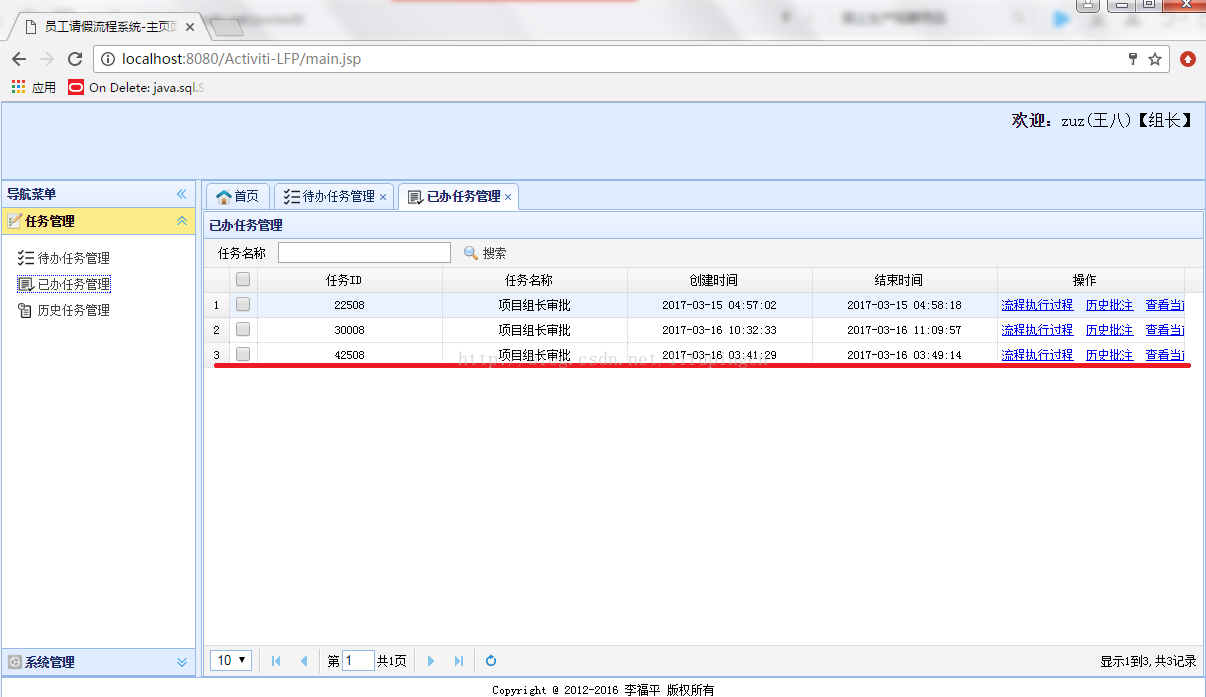Open 历史批注 for task 30008
The height and width of the screenshot is (697, 1206).
tap(1110, 330)
